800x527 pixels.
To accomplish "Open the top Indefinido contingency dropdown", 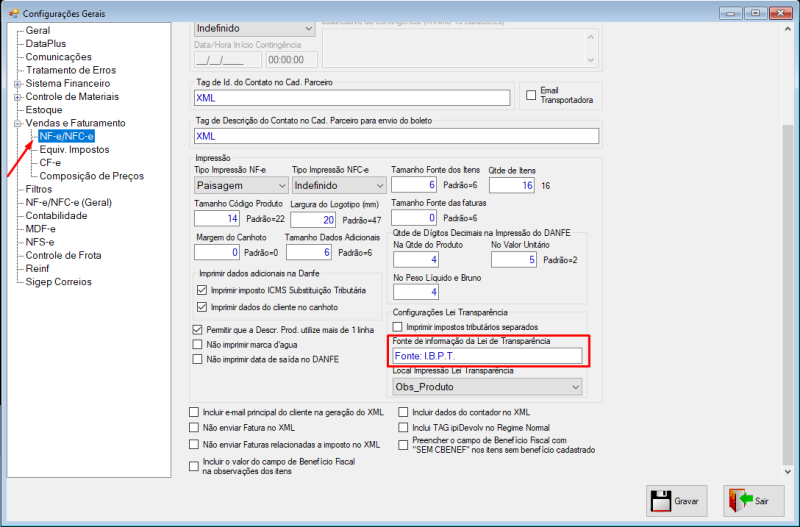I will pos(255,29).
